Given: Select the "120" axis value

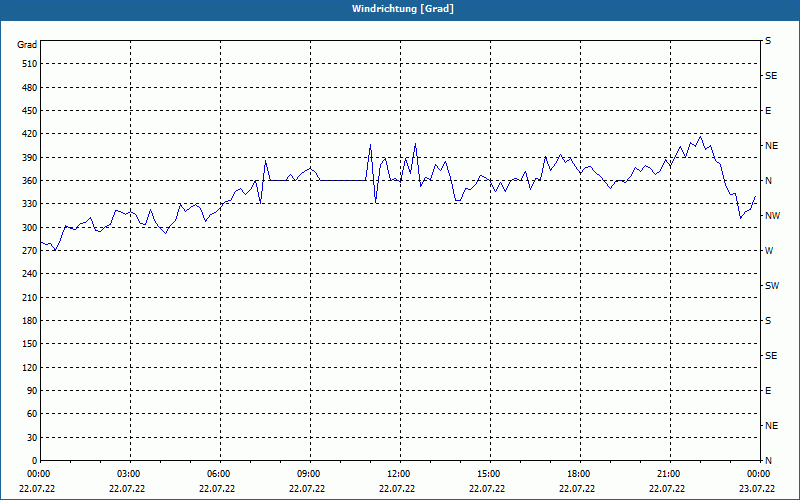Looking at the screenshot, I should pos(30,367).
